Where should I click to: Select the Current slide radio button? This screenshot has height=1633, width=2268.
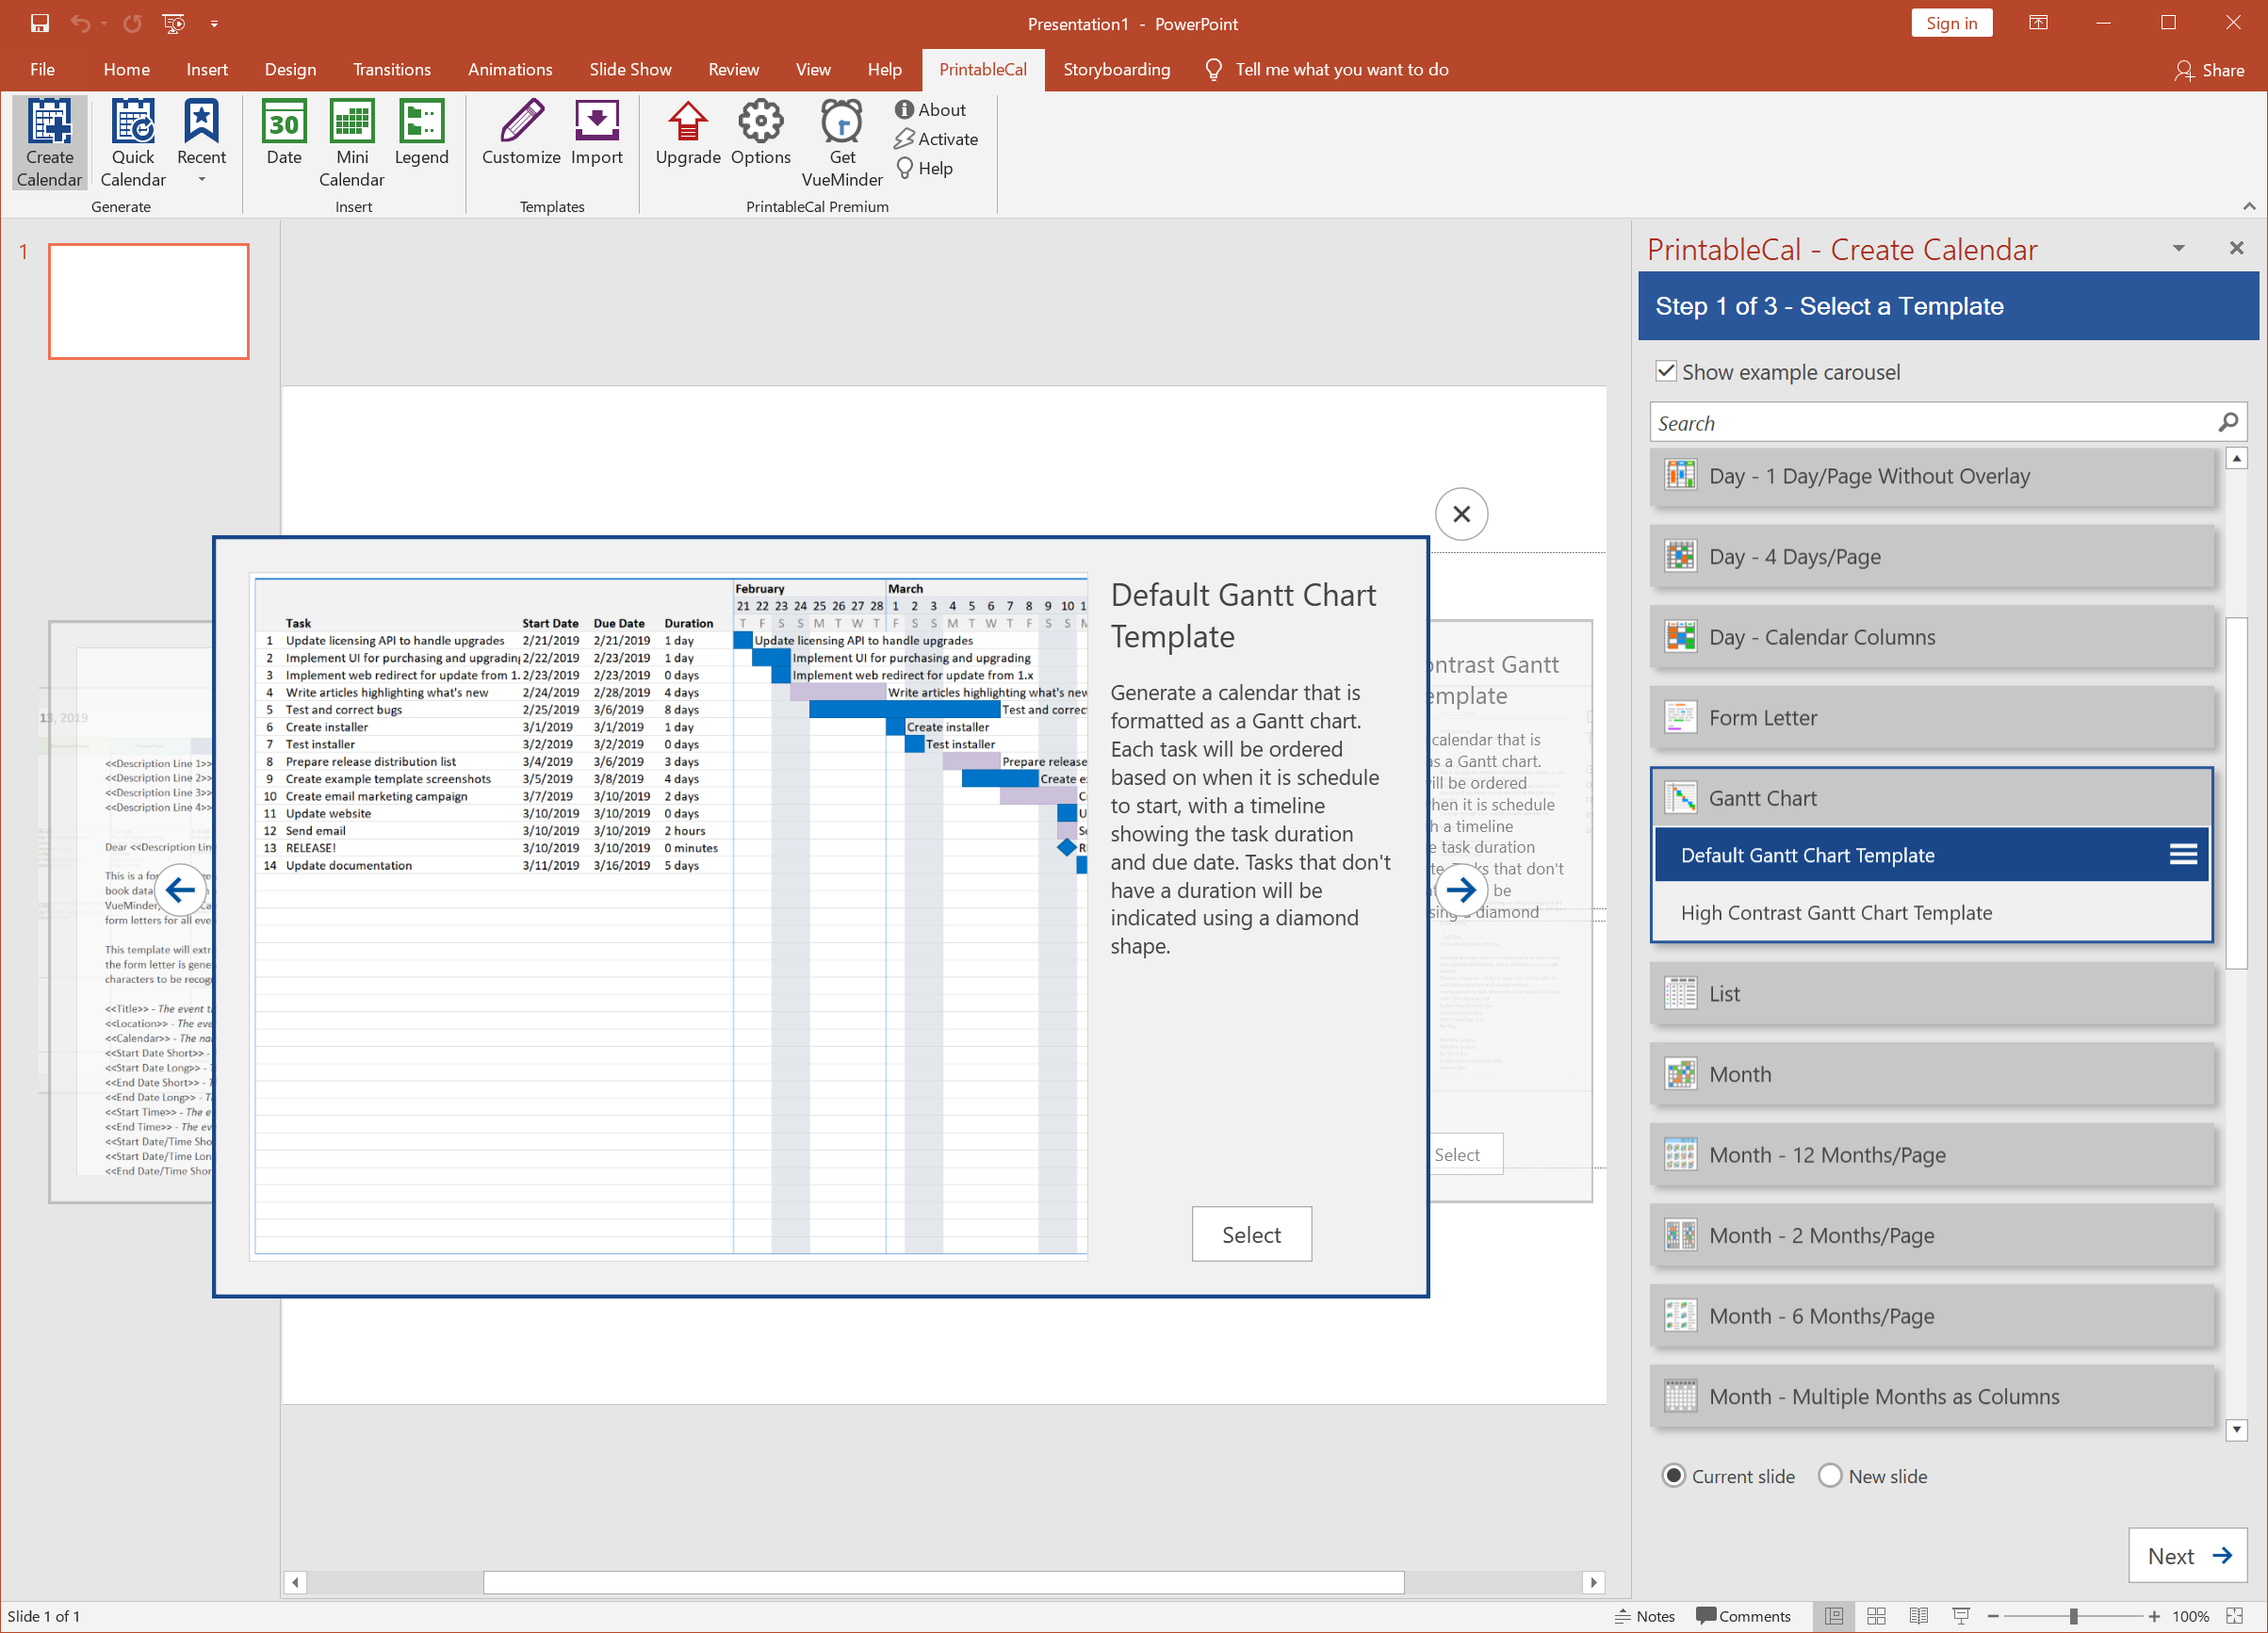[1674, 1475]
